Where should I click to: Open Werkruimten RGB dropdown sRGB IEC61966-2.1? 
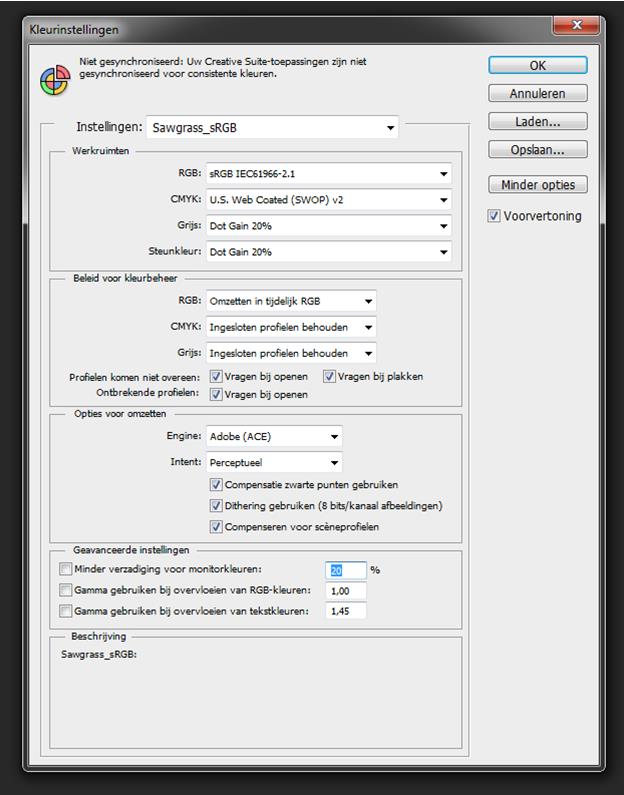(x=328, y=173)
